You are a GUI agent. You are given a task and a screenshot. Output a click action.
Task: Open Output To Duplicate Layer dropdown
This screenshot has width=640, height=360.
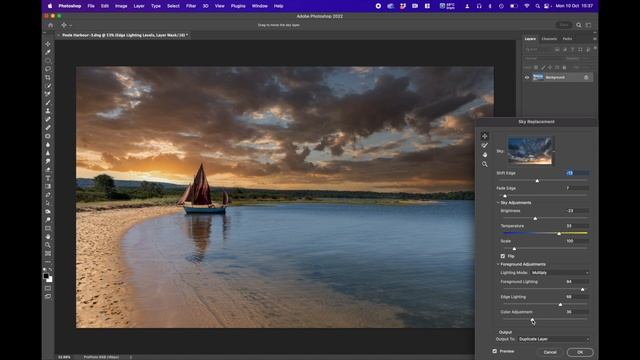[553, 339]
